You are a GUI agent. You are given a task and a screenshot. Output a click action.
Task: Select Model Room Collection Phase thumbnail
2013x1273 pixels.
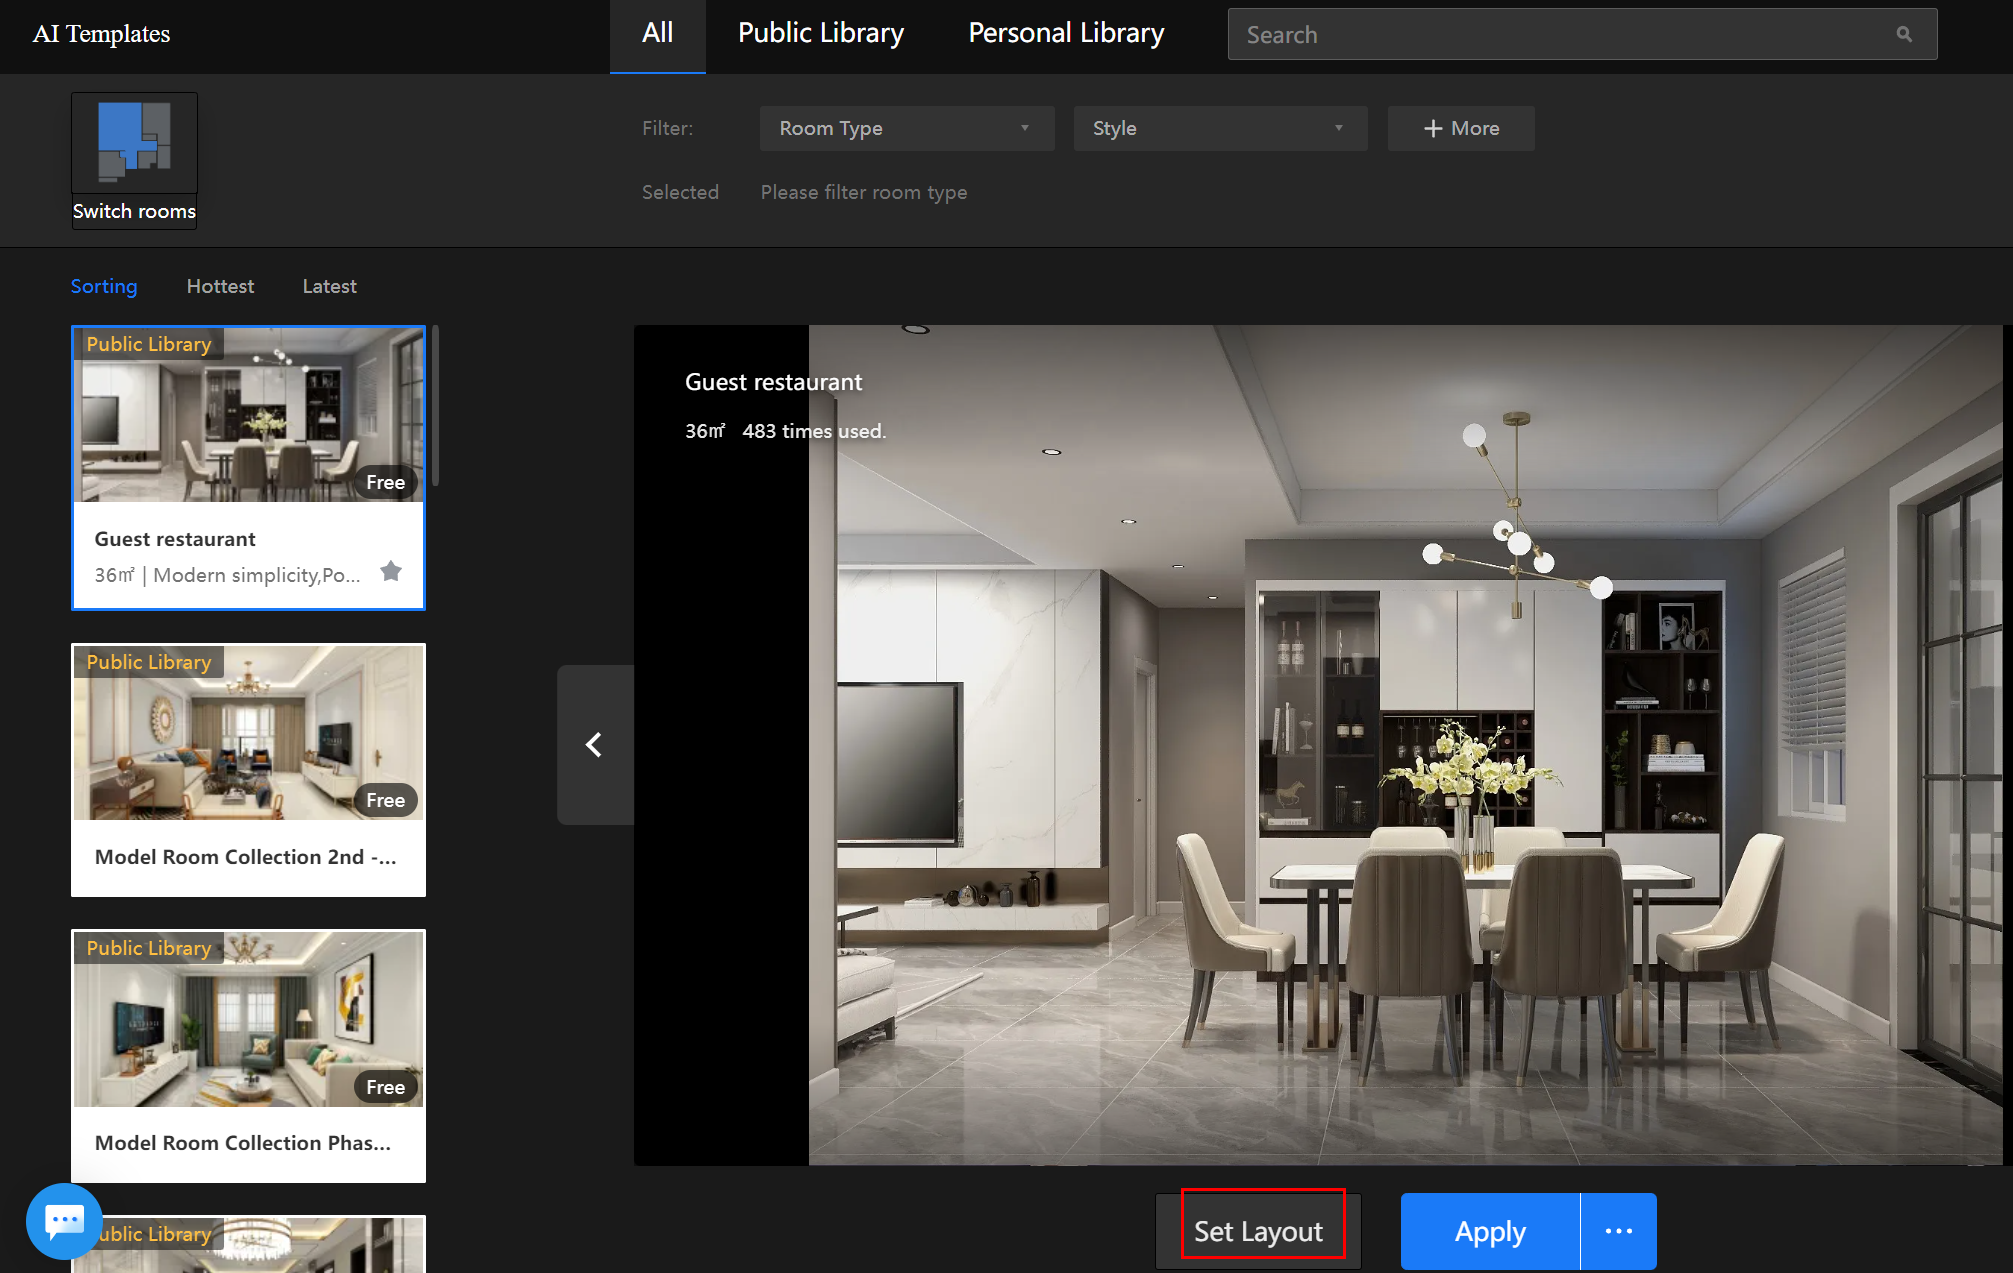coord(248,1019)
